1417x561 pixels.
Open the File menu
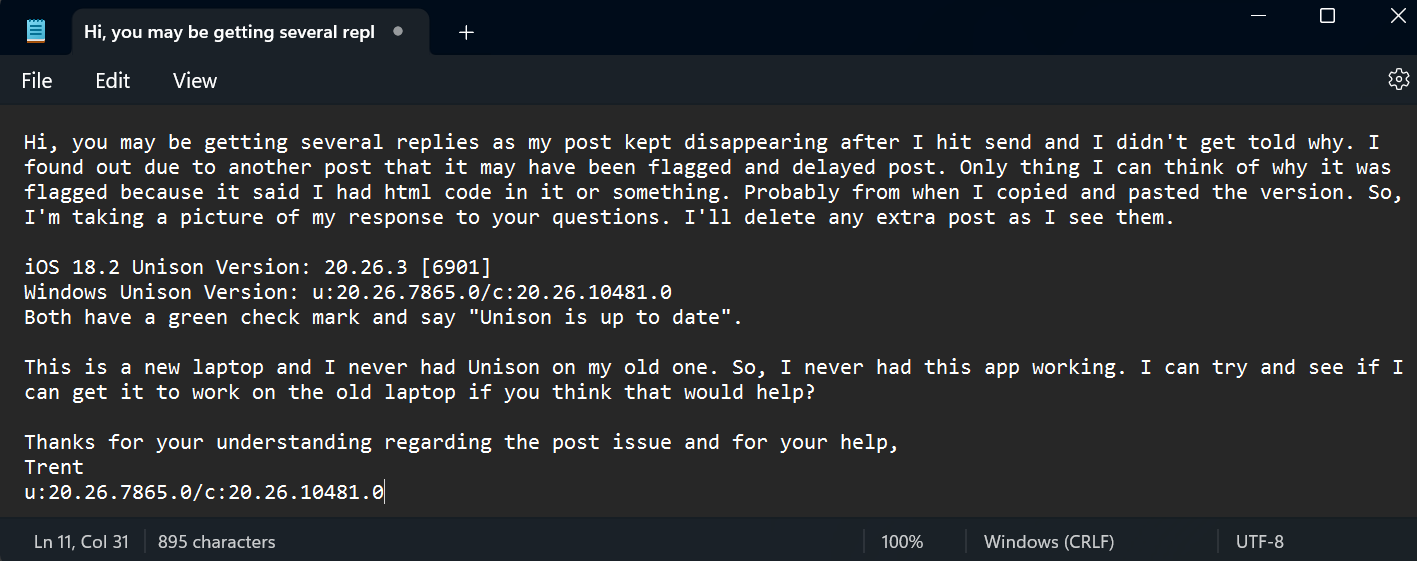tap(37, 81)
